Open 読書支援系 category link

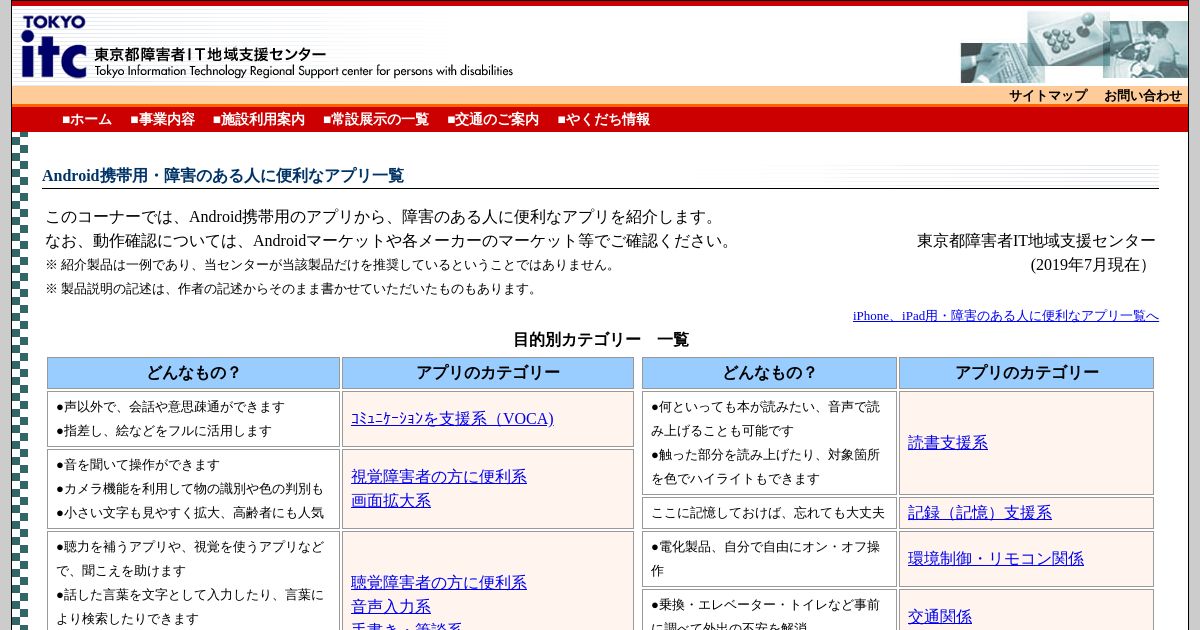948,443
